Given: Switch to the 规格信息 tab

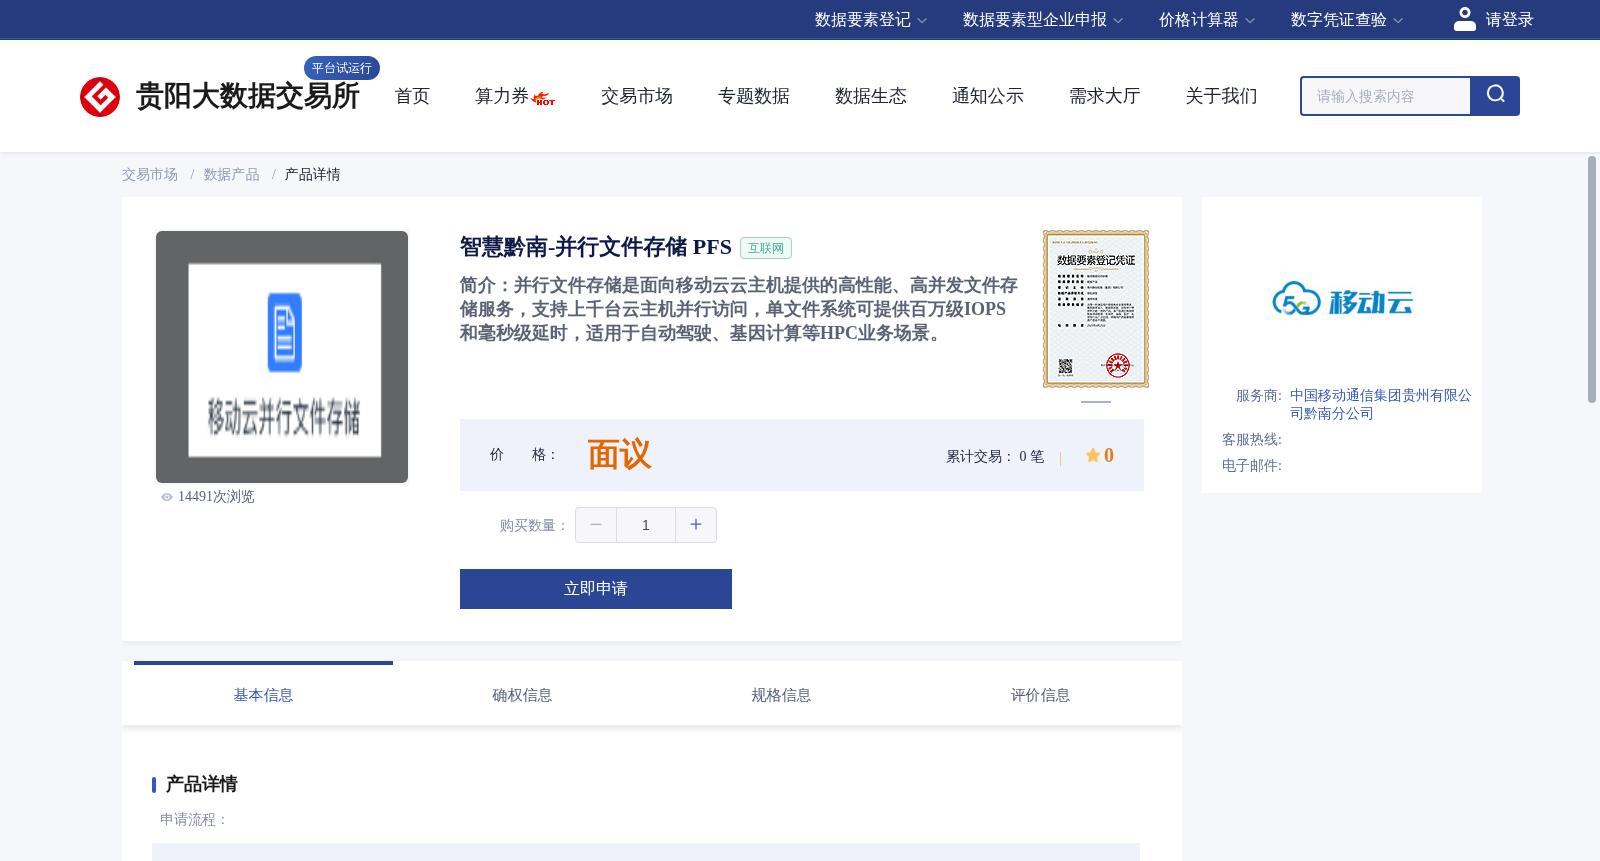Looking at the screenshot, I should click(781, 695).
